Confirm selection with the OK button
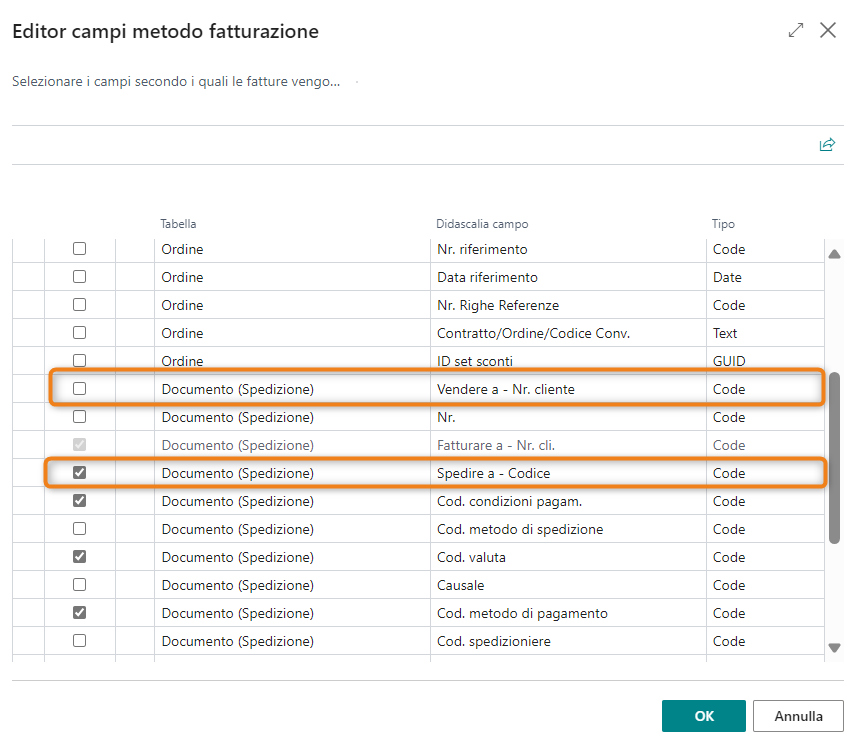The image size is (857, 751). pos(703,716)
